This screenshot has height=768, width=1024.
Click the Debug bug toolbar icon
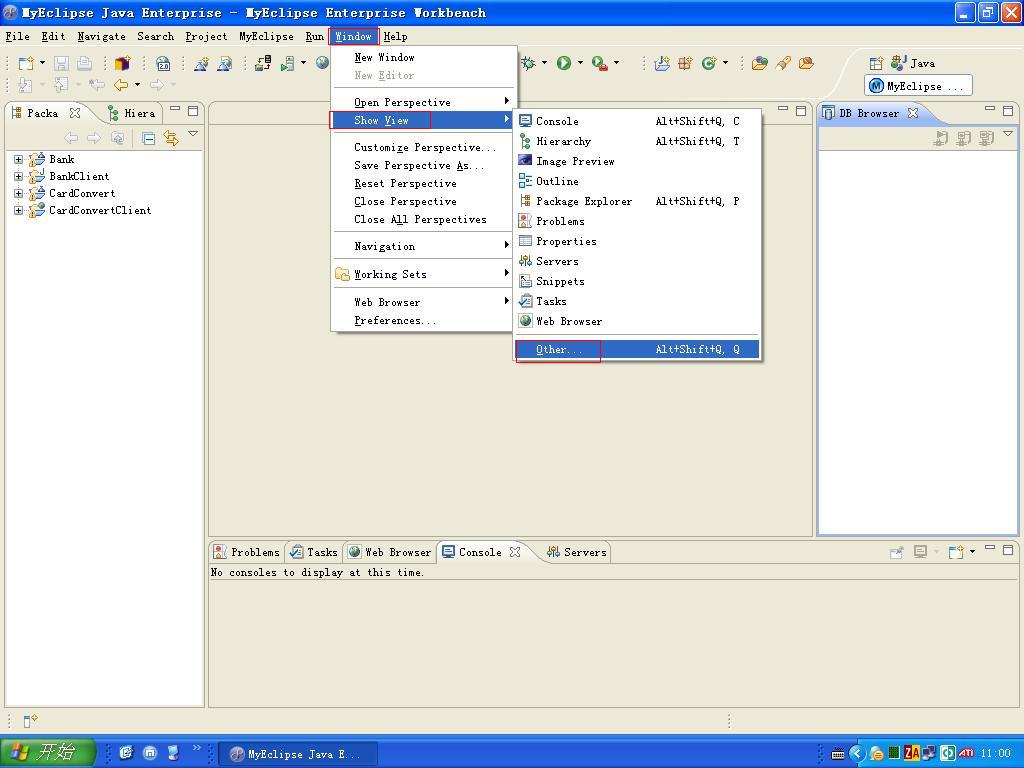[x=528, y=63]
